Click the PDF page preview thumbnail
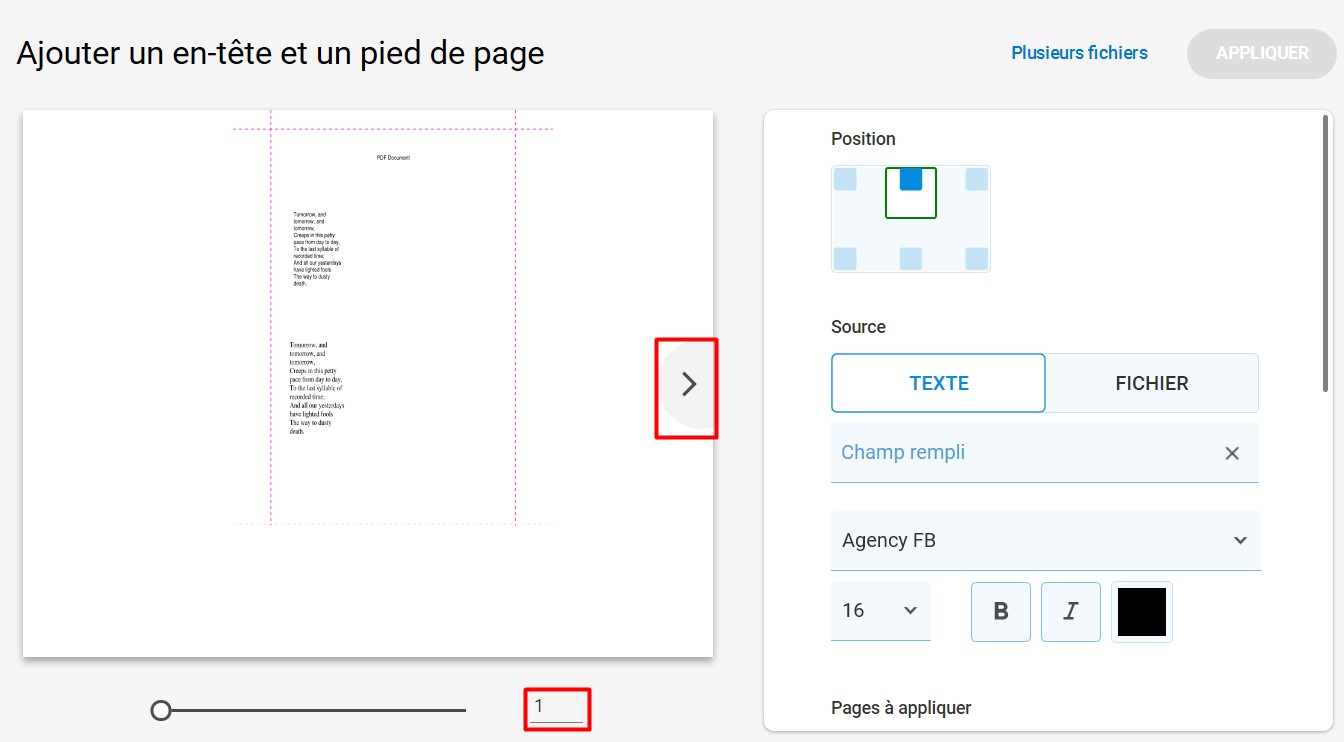The height and width of the screenshot is (742, 1344). coord(368,384)
